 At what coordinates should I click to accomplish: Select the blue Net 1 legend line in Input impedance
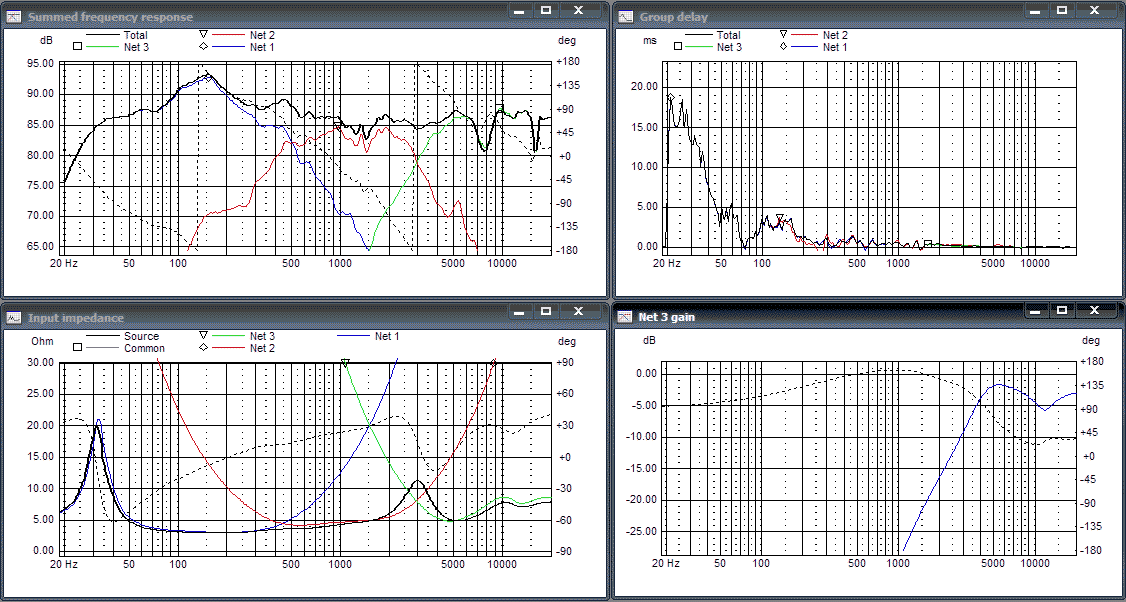pos(354,336)
